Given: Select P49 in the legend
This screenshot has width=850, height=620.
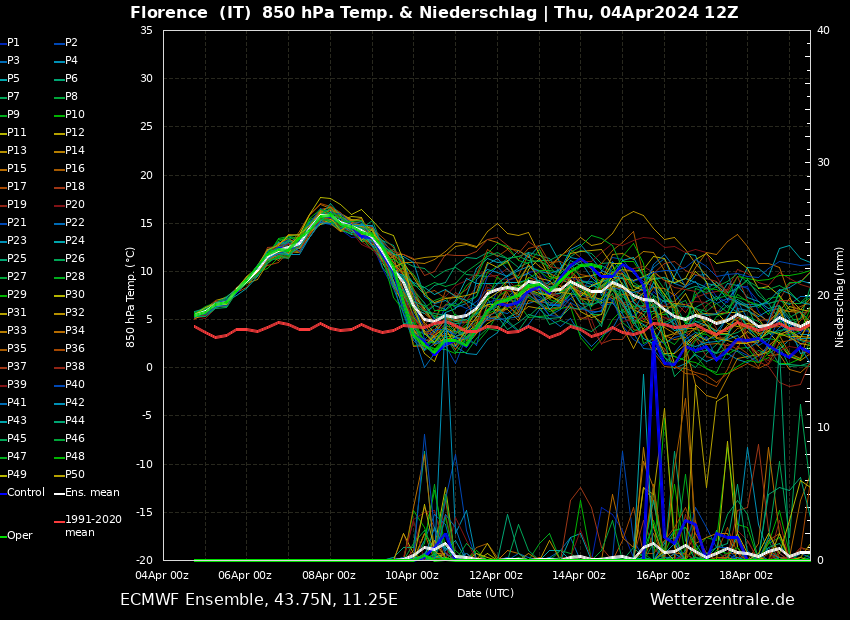Looking at the screenshot, I should (x=13, y=474).
